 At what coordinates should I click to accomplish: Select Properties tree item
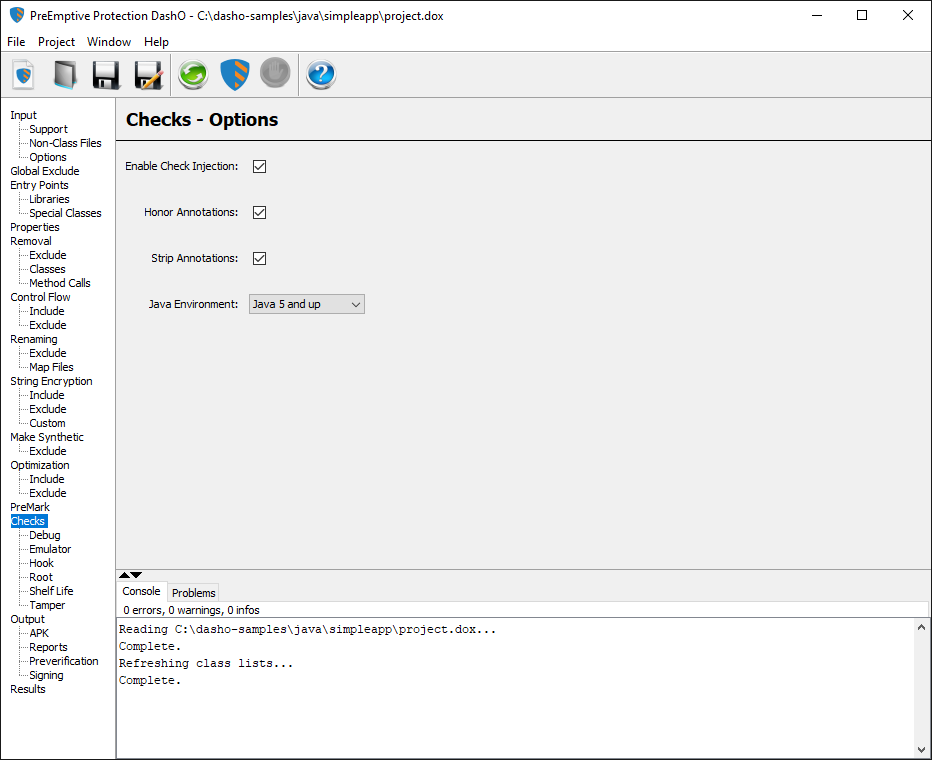(35, 227)
